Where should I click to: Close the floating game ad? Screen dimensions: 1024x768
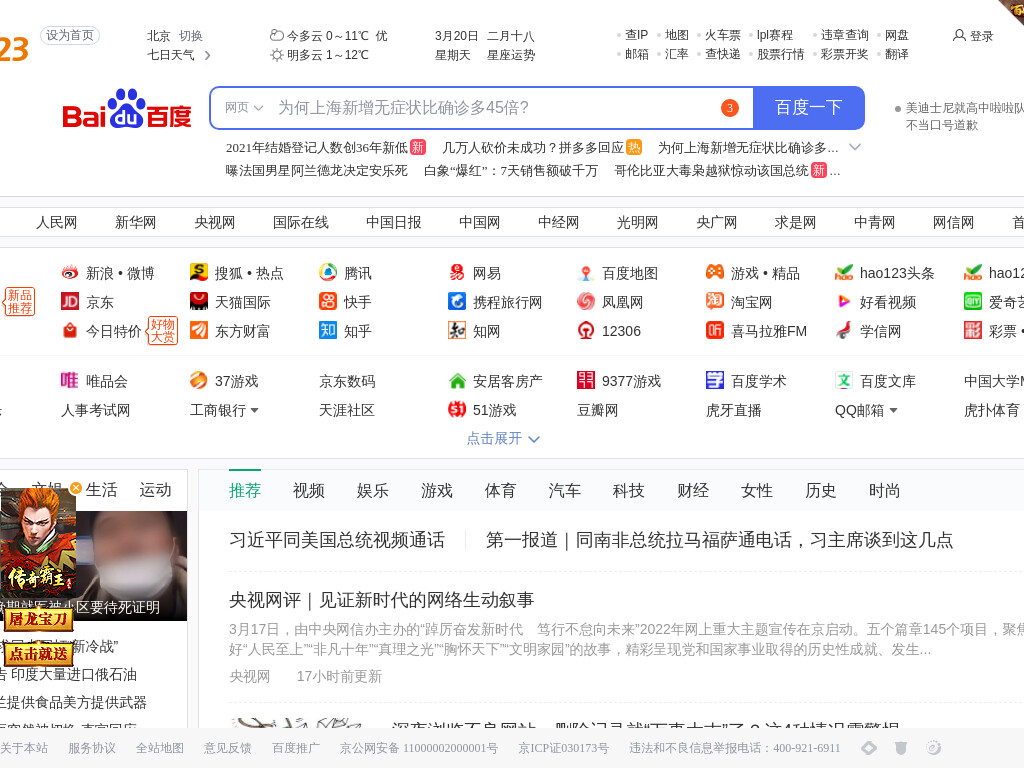coord(76,488)
